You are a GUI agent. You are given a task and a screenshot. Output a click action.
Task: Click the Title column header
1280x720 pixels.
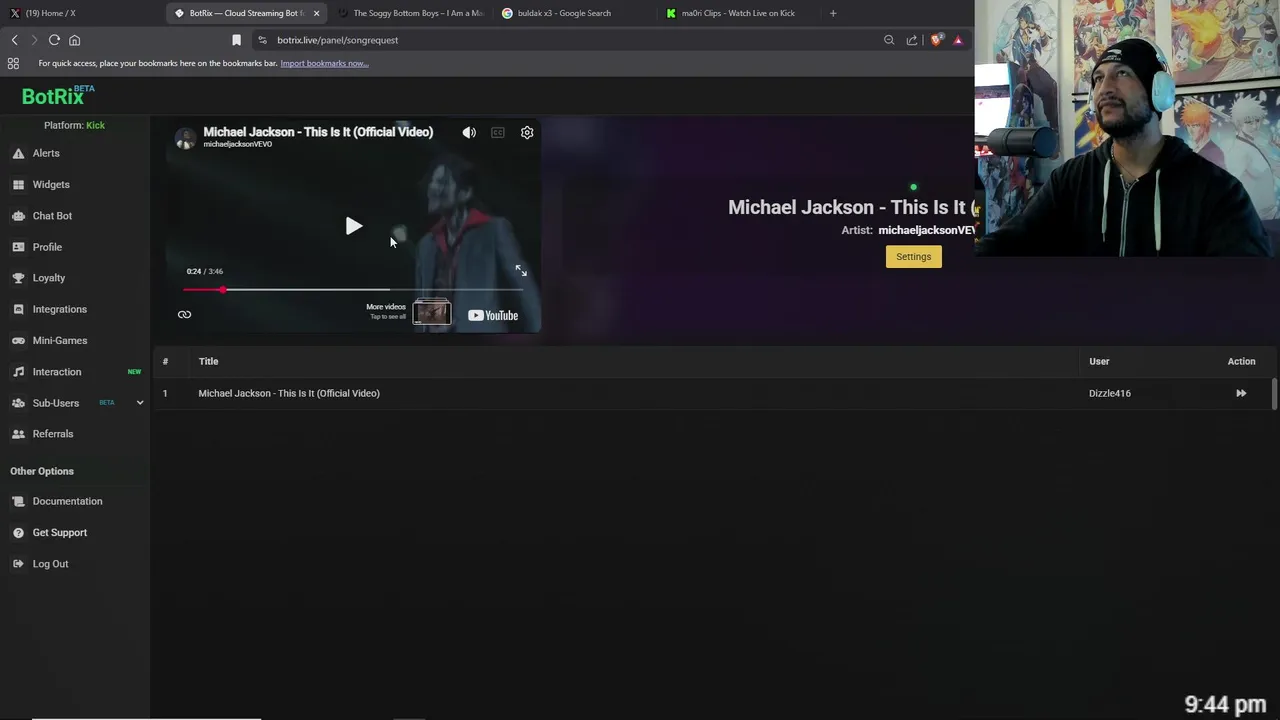(x=208, y=361)
